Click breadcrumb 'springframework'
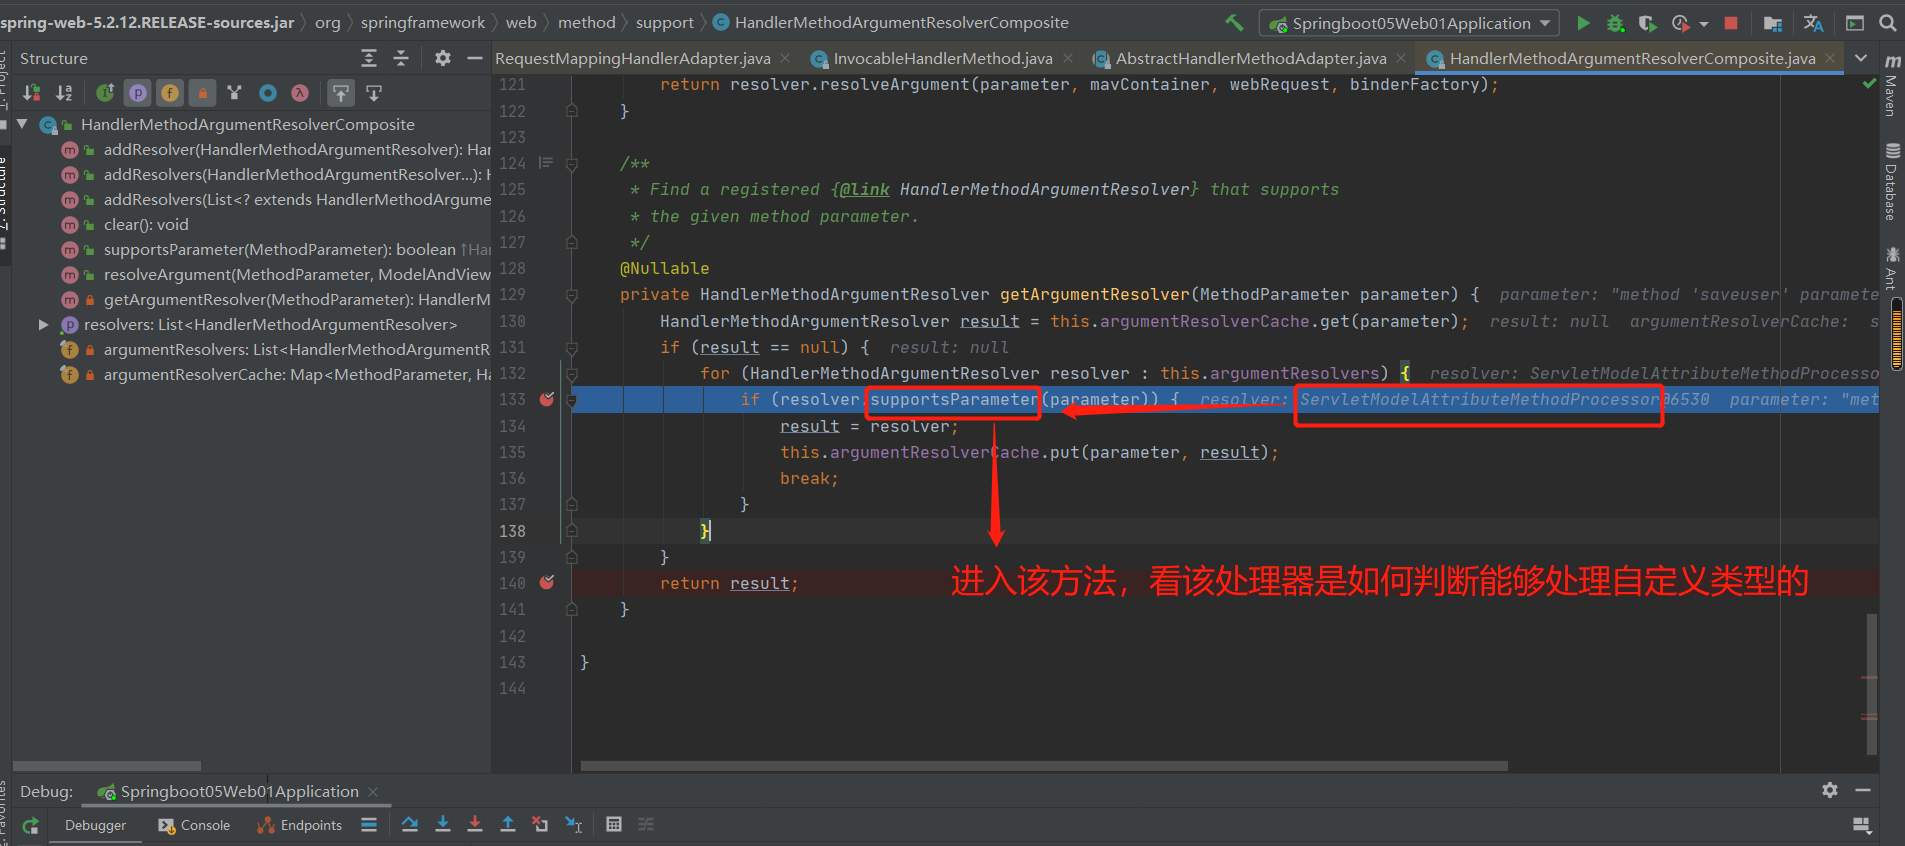 (x=422, y=22)
